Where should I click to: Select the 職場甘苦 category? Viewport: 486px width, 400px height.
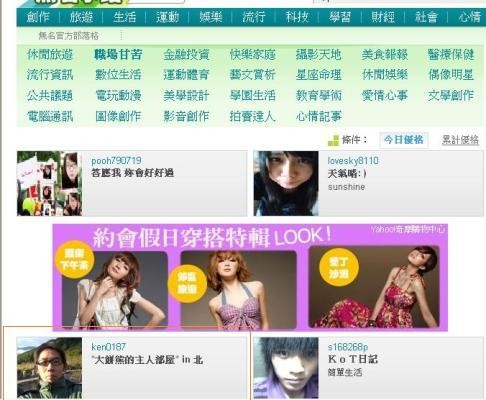coord(118,54)
